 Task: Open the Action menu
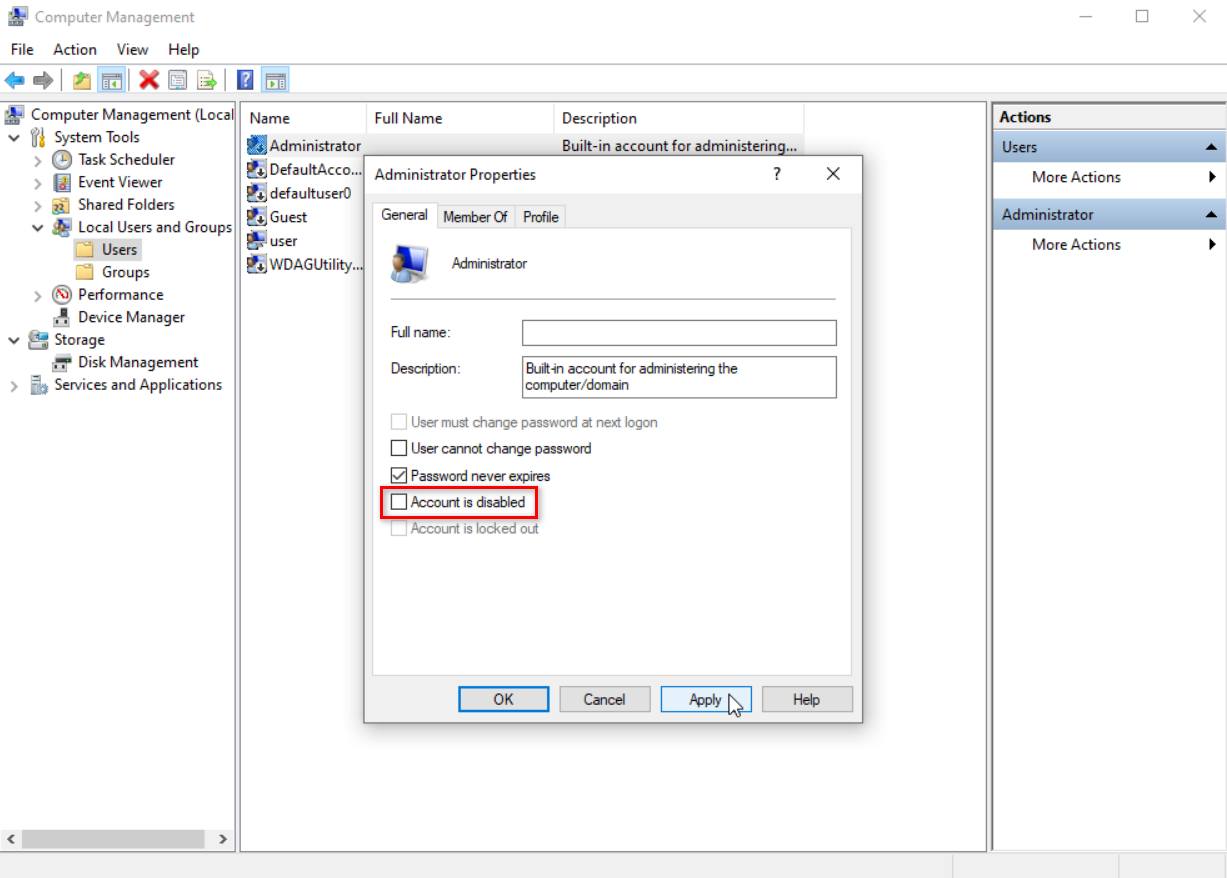tap(75, 49)
